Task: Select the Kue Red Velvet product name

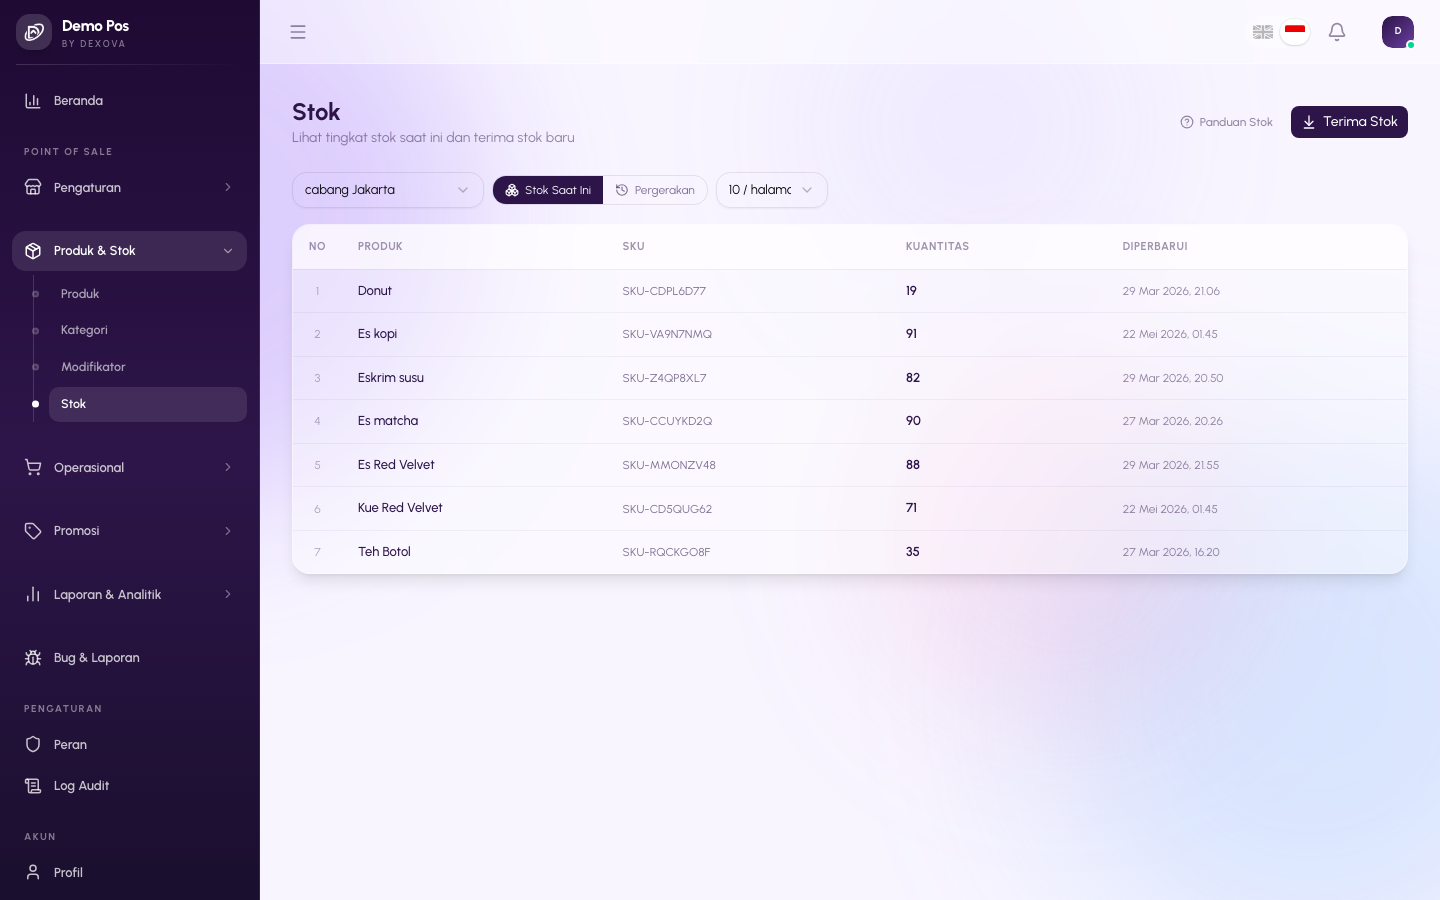Action: point(400,508)
